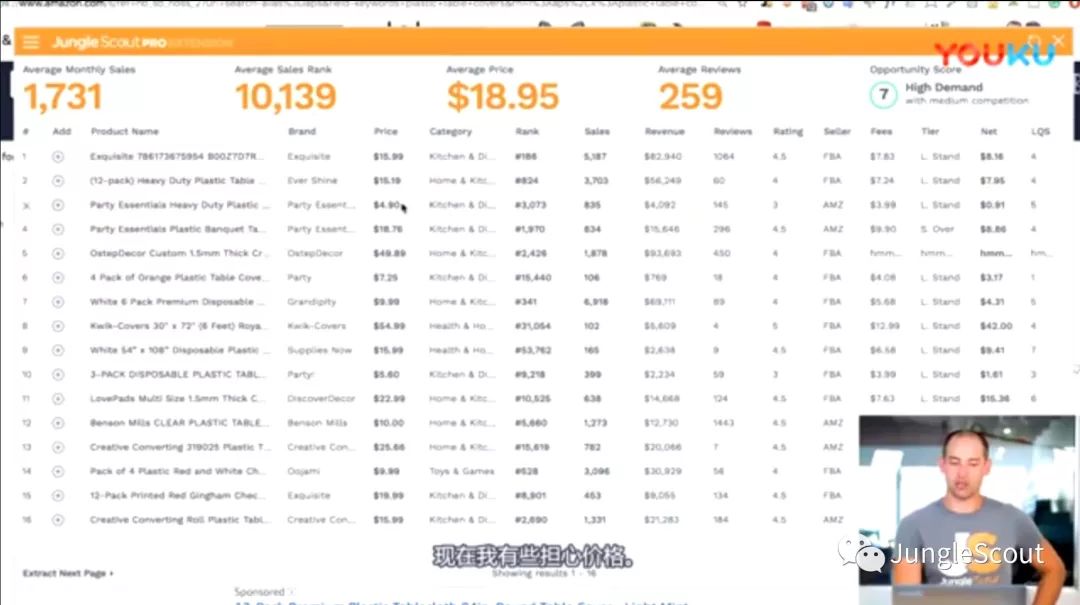This screenshot has height=605, width=1080.
Task: Add 4 Pack of Orange Plastic Table Cover
Action: [x=58, y=277]
